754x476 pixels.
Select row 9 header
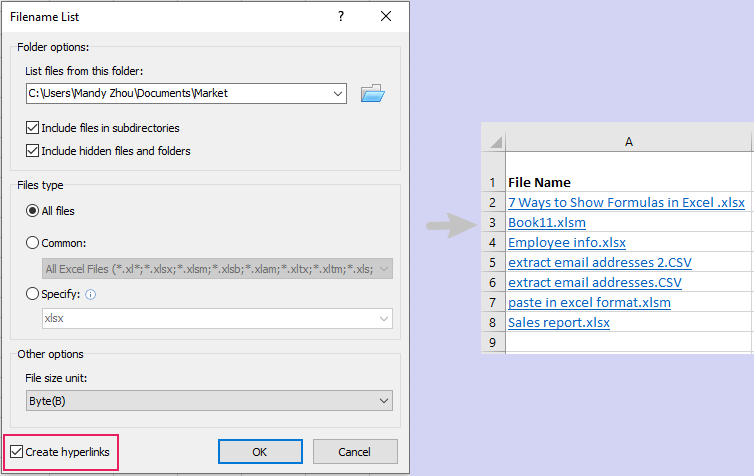click(x=493, y=342)
